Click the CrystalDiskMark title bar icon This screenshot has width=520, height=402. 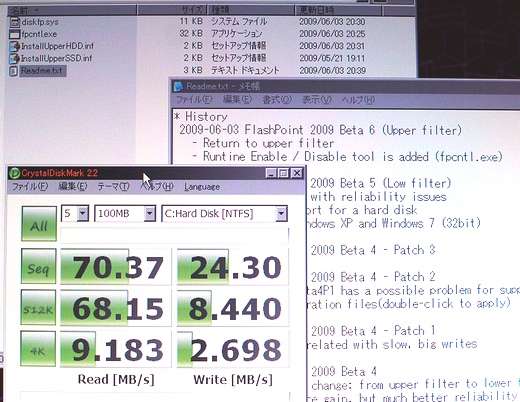[x=14, y=173]
